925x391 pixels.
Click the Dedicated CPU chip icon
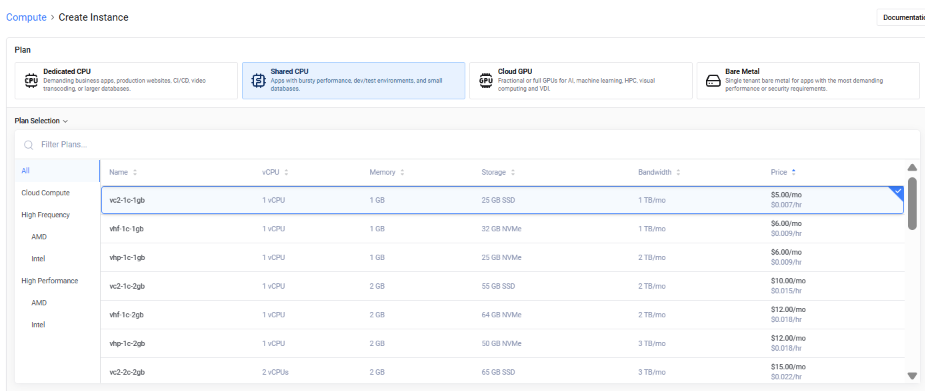tap(31, 81)
